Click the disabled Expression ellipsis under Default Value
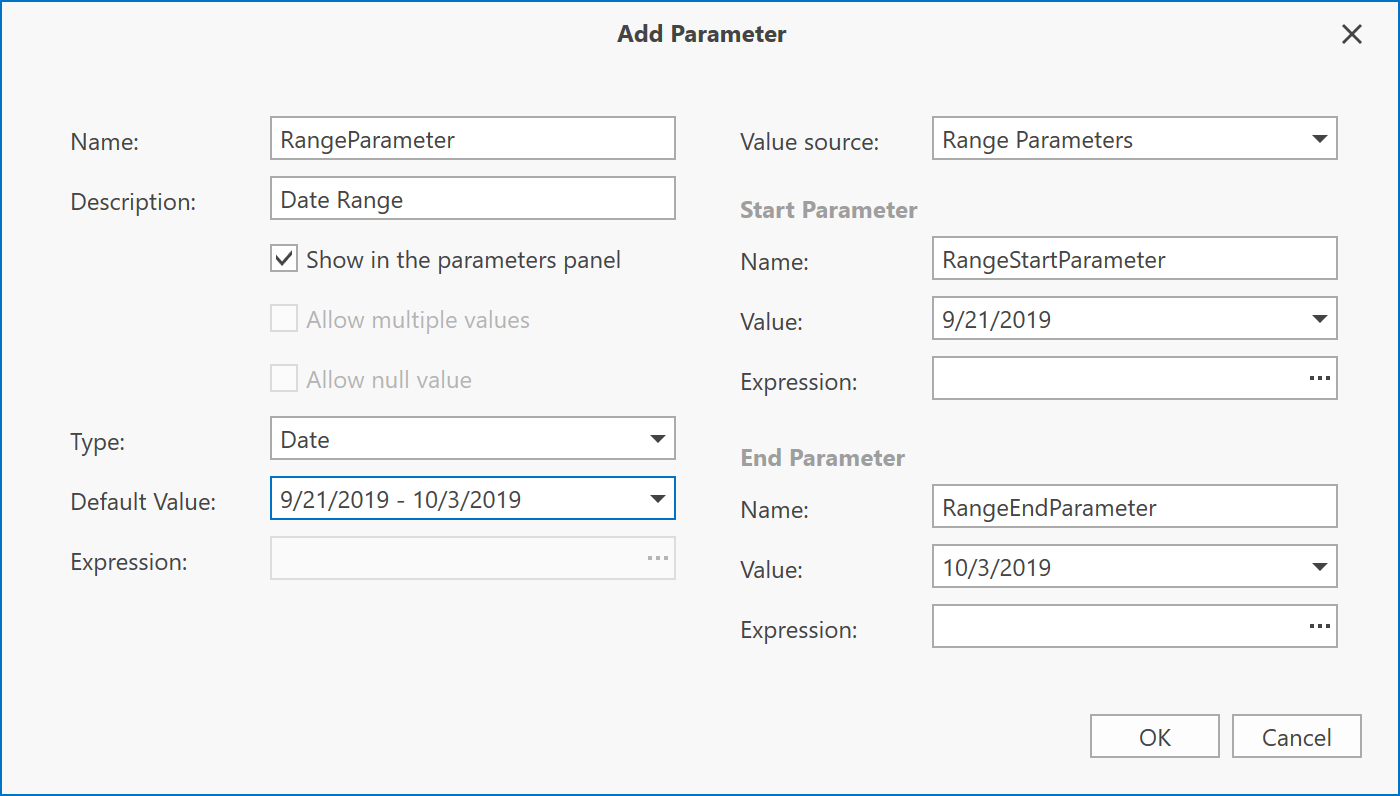This screenshot has width=1400, height=796. tap(657, 558)
